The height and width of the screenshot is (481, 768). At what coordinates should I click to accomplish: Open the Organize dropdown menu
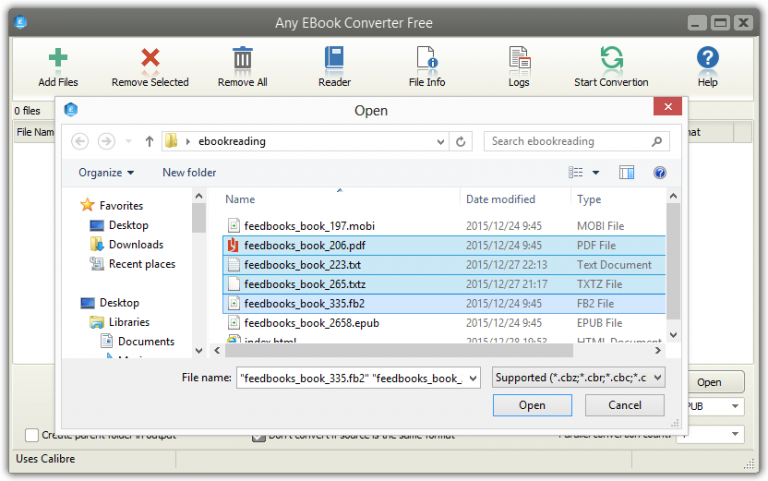[106, 172]
